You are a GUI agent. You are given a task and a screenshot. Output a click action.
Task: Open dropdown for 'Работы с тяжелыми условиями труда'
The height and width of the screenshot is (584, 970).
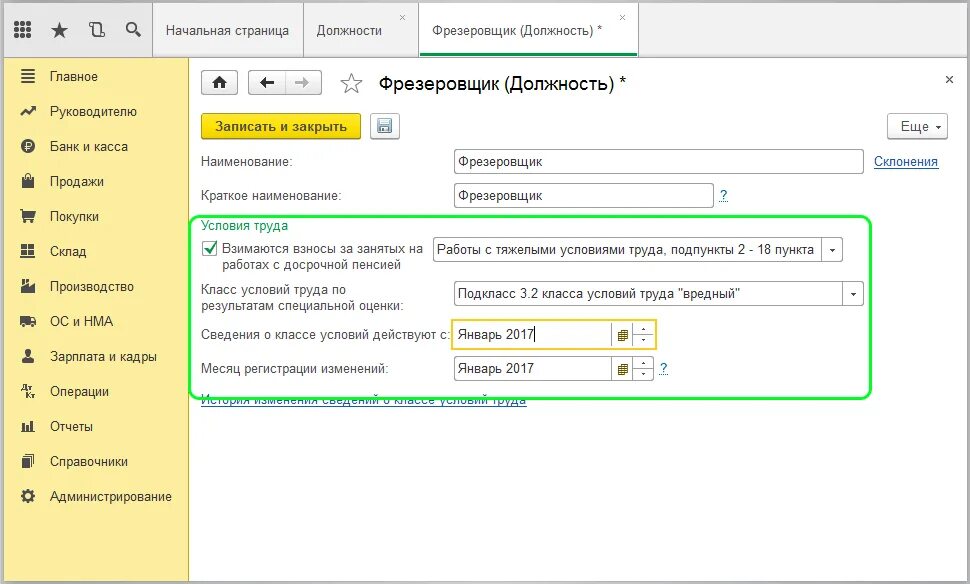[x=831, y=249]
